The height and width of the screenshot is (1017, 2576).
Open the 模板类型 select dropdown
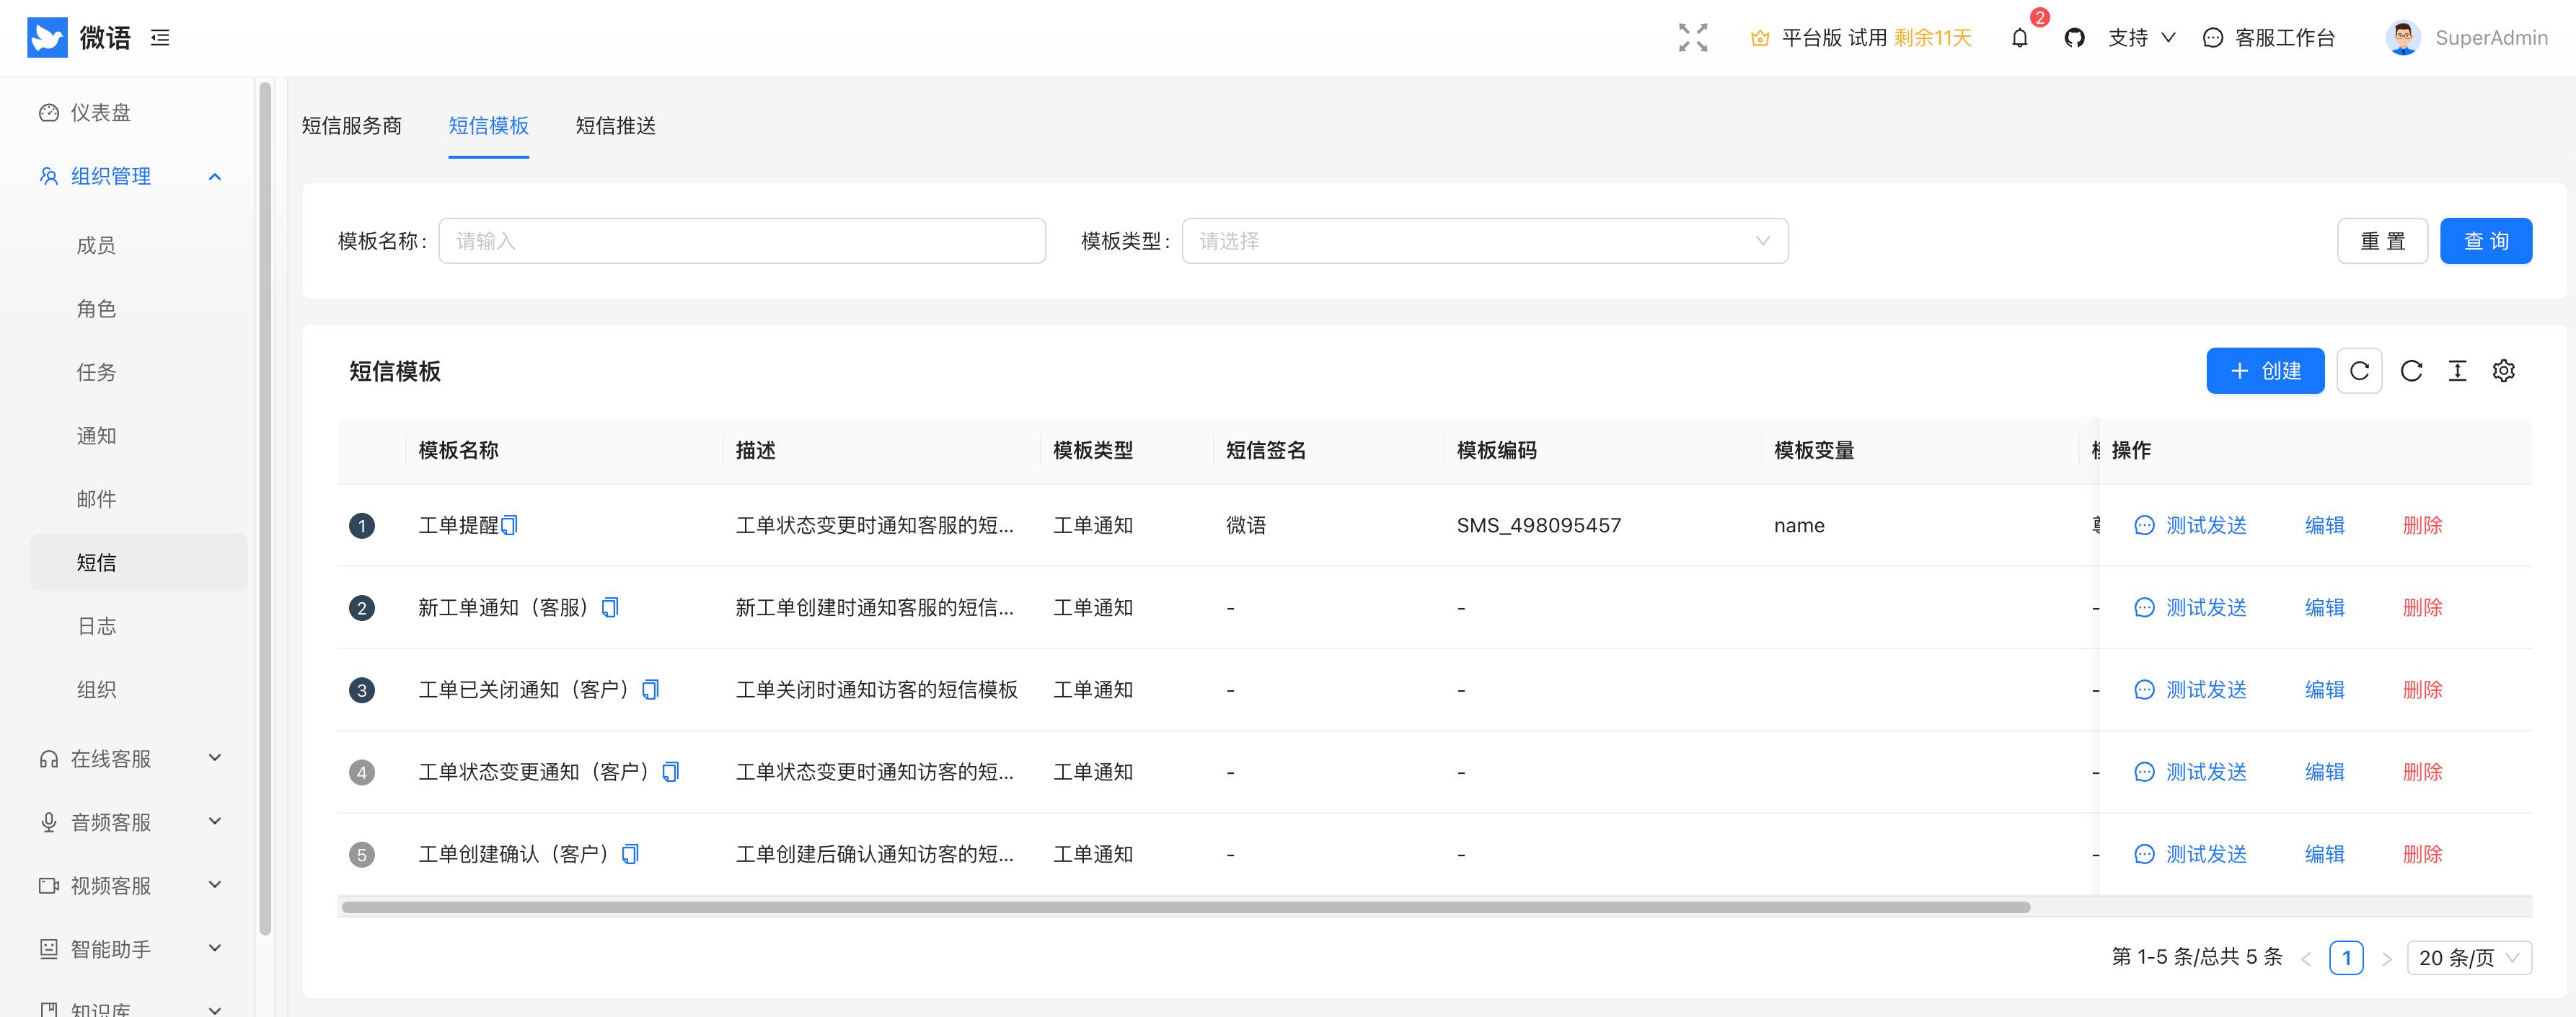click(x=1484, y=241)
